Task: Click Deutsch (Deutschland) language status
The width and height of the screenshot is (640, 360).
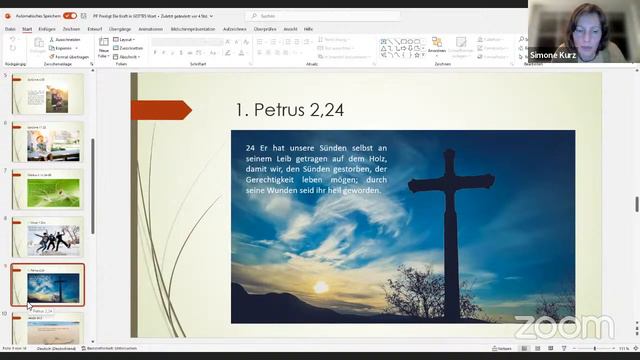Action: point(56,349)
